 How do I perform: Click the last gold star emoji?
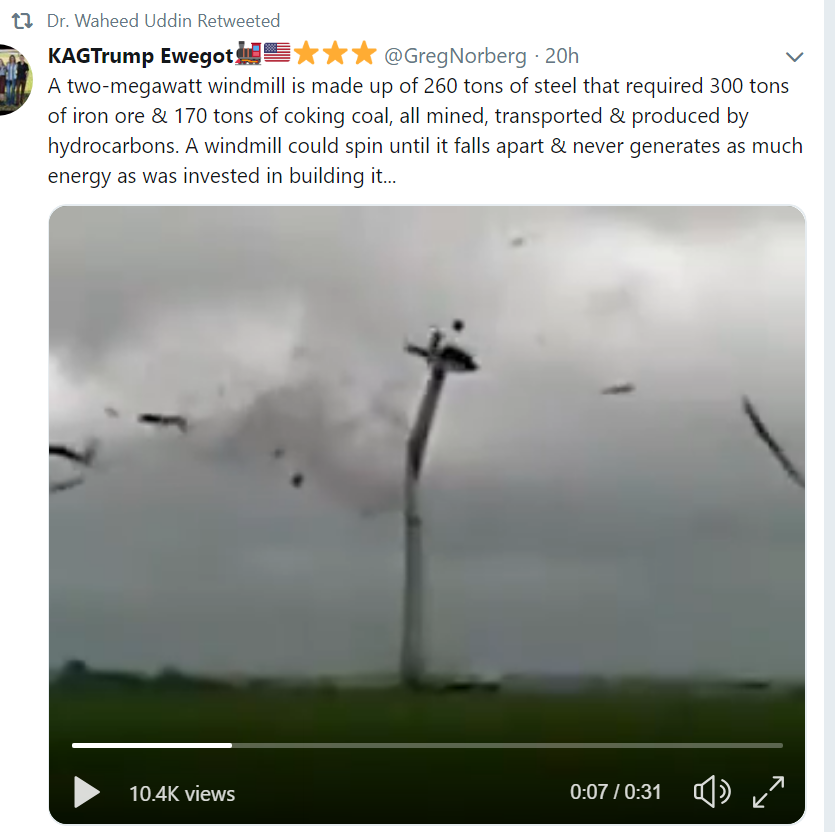(x=363, y=54)
